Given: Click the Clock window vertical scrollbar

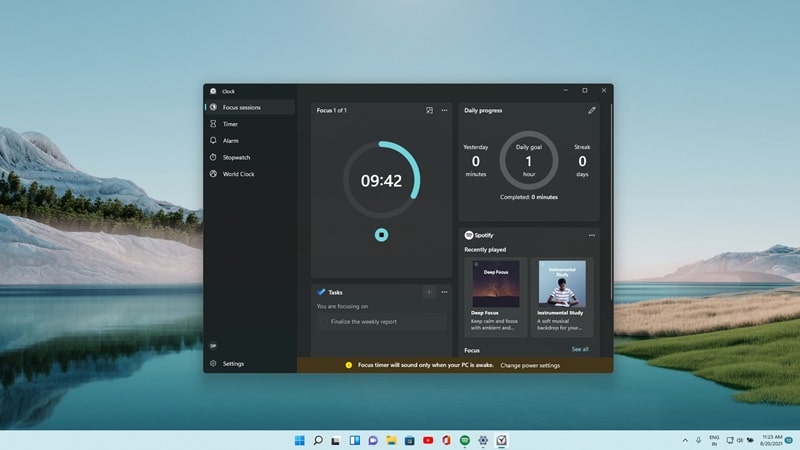Looking at the screenshot, I should tap(611, 202).
